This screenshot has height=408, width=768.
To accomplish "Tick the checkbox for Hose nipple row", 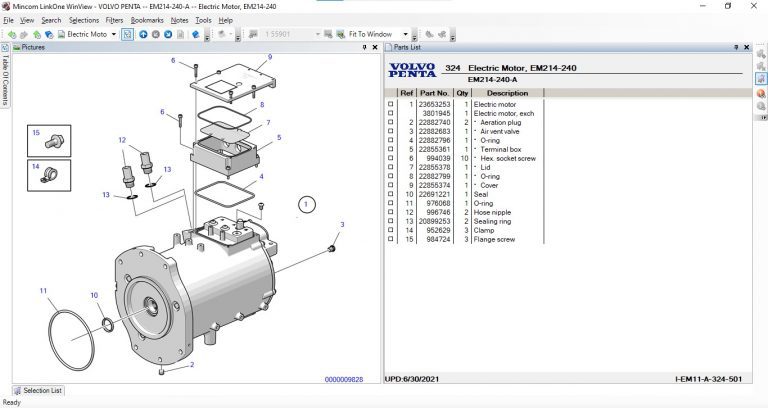I will coord(390,213).
